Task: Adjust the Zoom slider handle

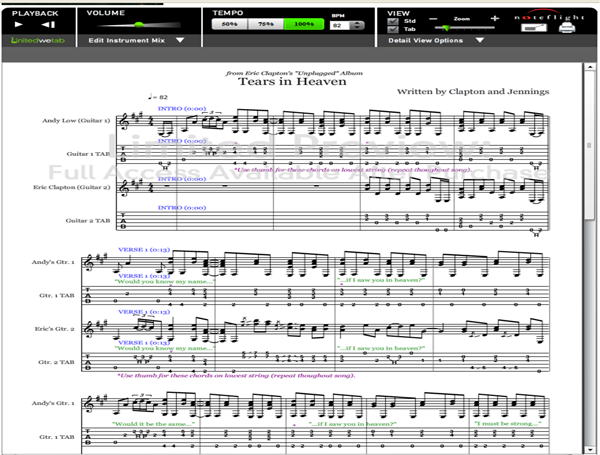Action: click(x=446, y=28)
